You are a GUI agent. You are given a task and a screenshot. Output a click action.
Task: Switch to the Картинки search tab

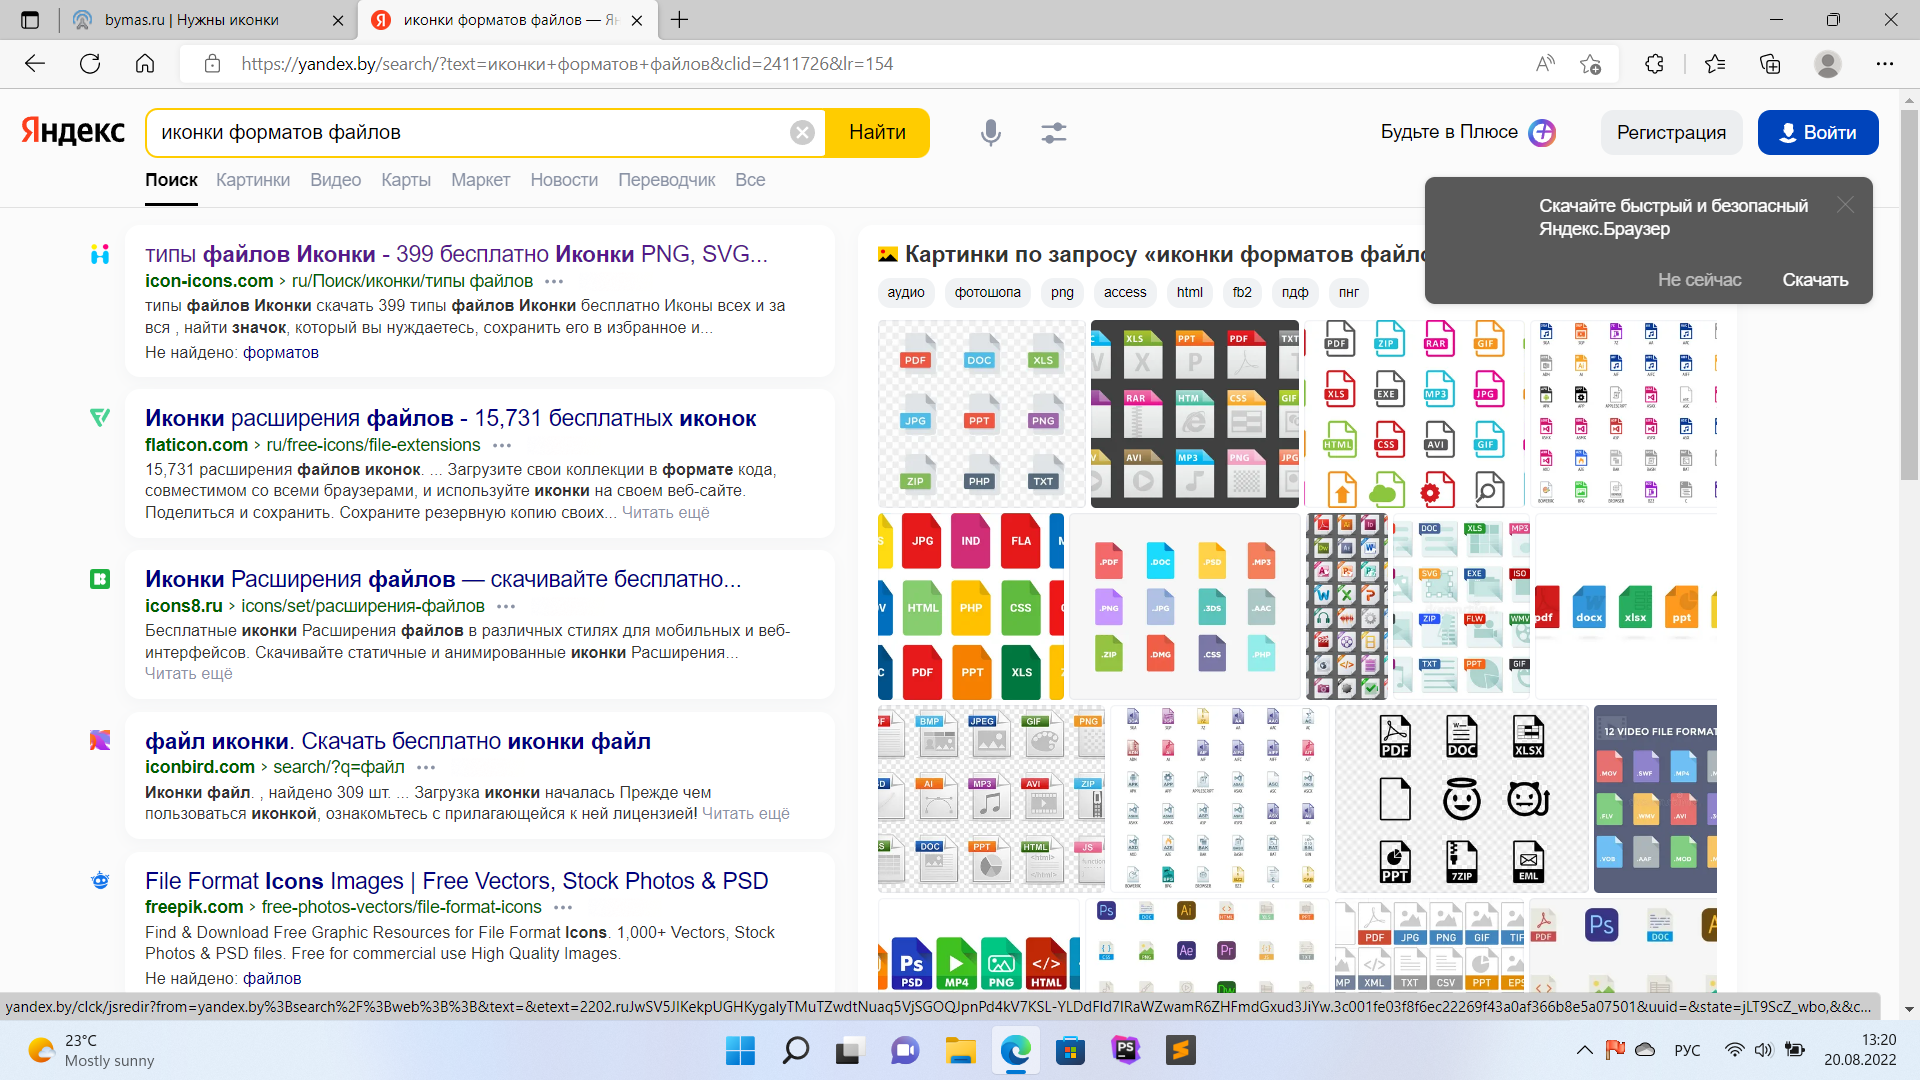coord(253,180)
